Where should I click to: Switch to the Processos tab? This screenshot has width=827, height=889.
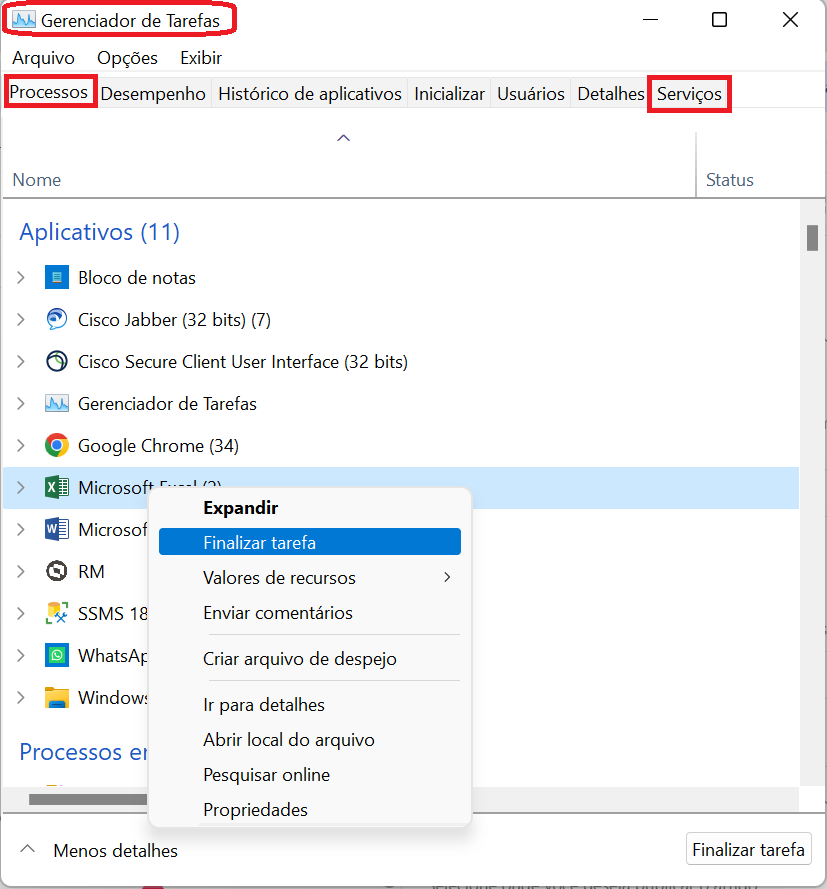point(49,92)
